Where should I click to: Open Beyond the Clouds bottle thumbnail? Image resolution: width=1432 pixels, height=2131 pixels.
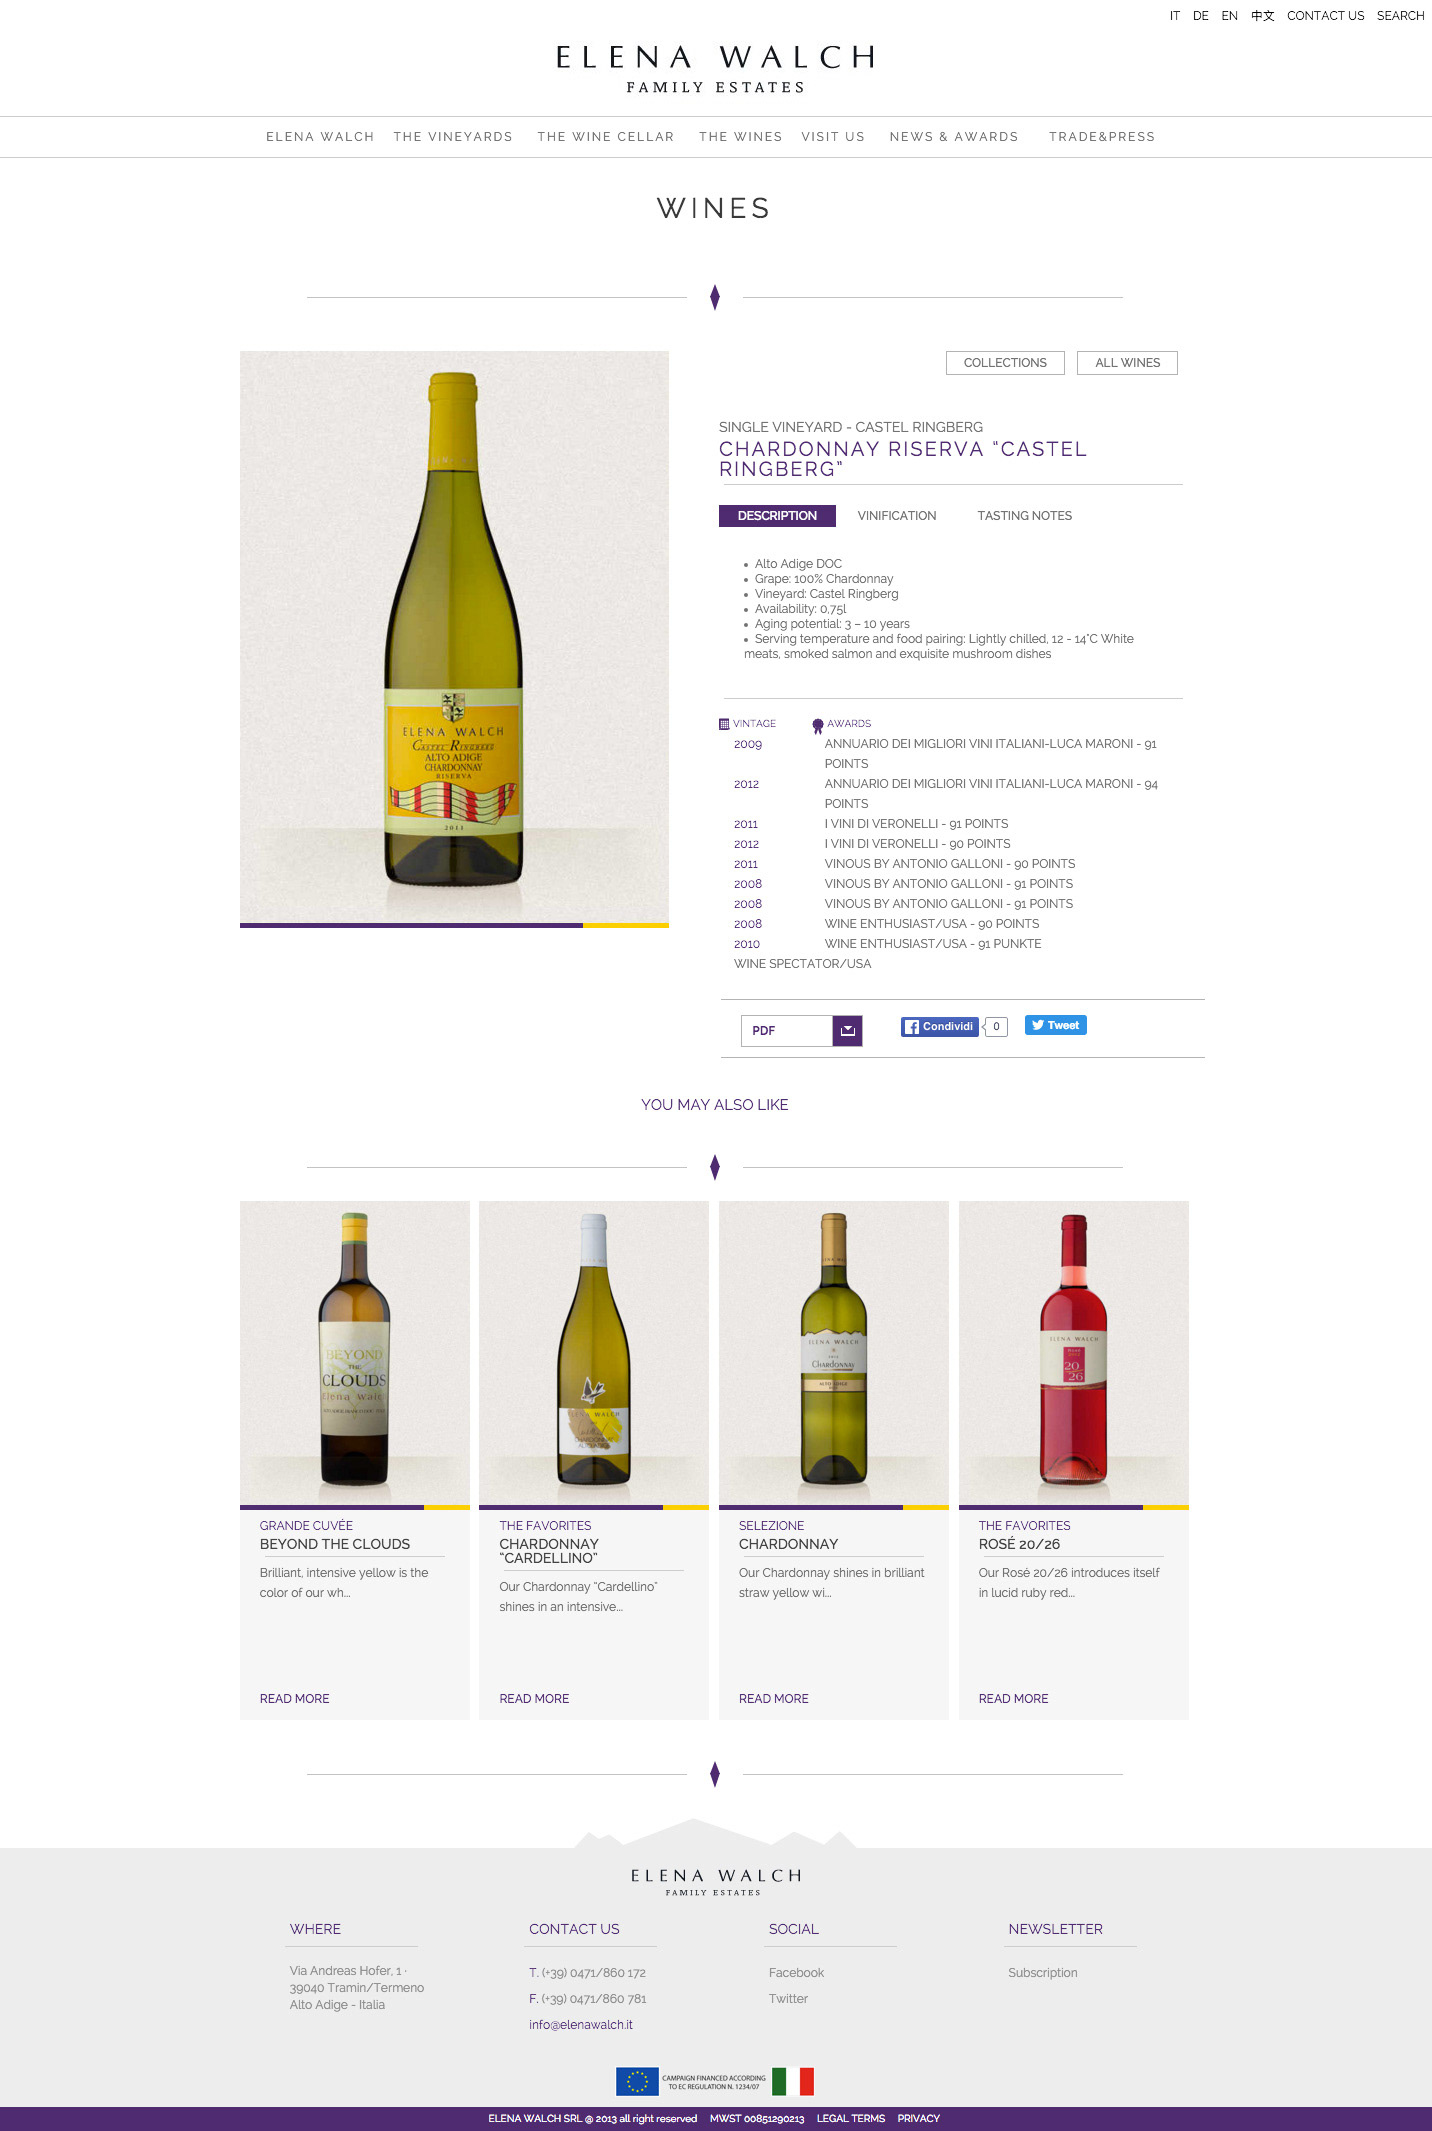355,1352
